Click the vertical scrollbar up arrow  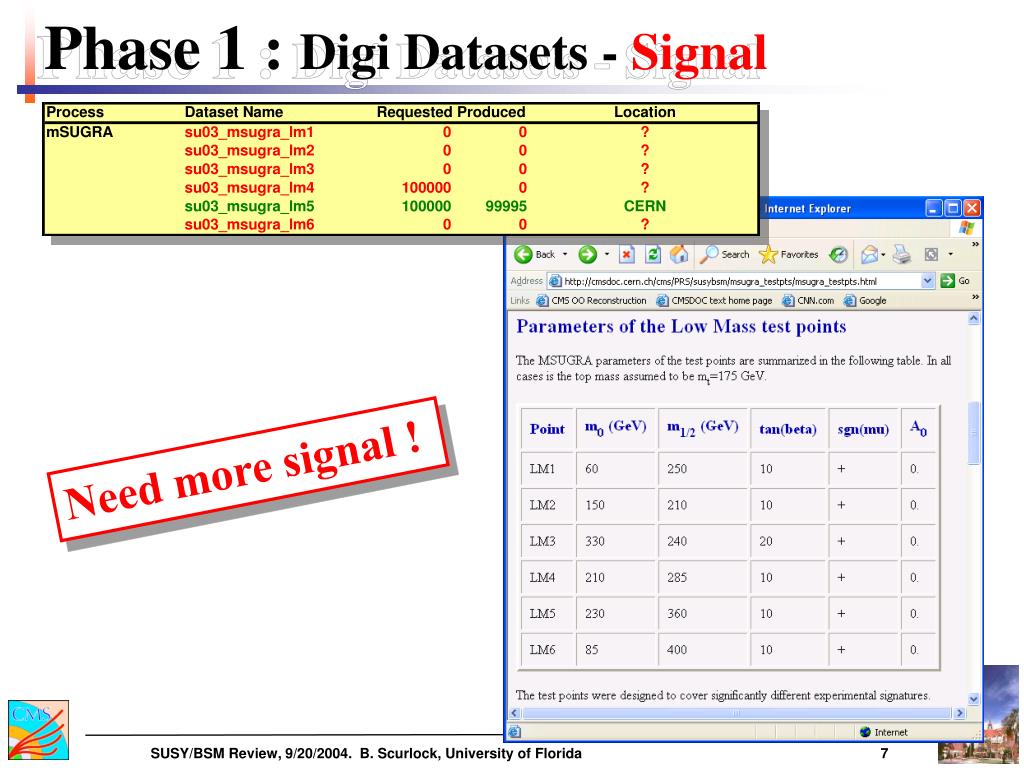point(974,319)
